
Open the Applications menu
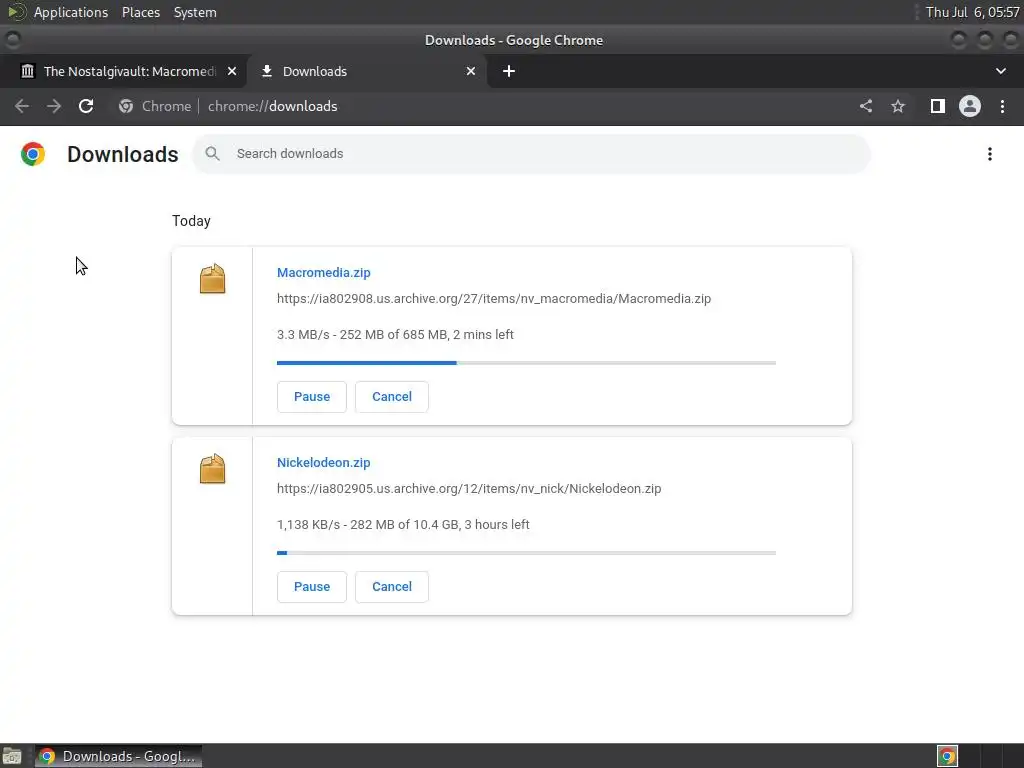pos(71,12)
